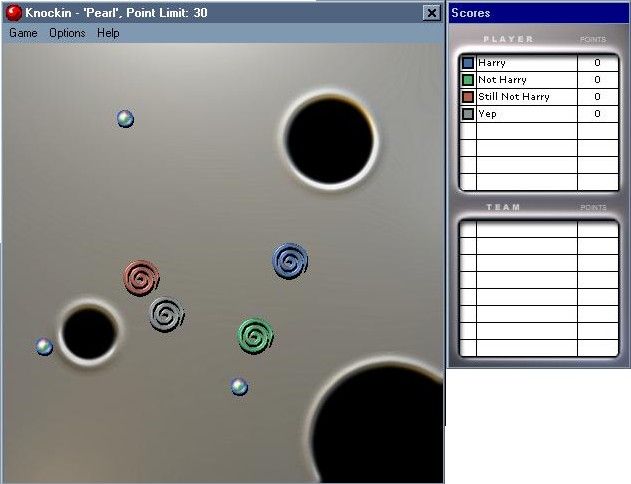Select the Still Not Harry player name
This screenshot has height=484, width=631.
pyautogui.click(x=514, y=97)
